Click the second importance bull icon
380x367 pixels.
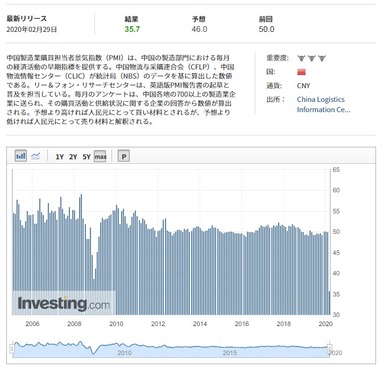point(312,58)
